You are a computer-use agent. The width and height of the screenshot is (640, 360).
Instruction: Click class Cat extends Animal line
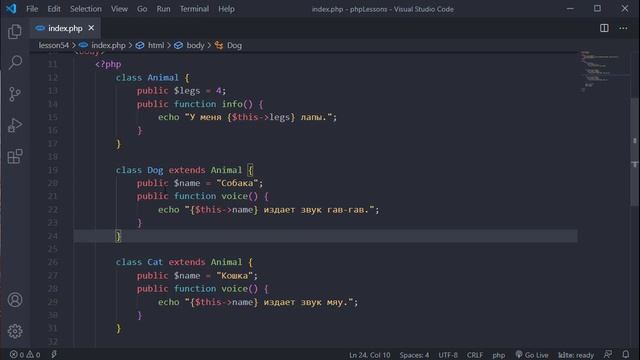coord(184,262)
